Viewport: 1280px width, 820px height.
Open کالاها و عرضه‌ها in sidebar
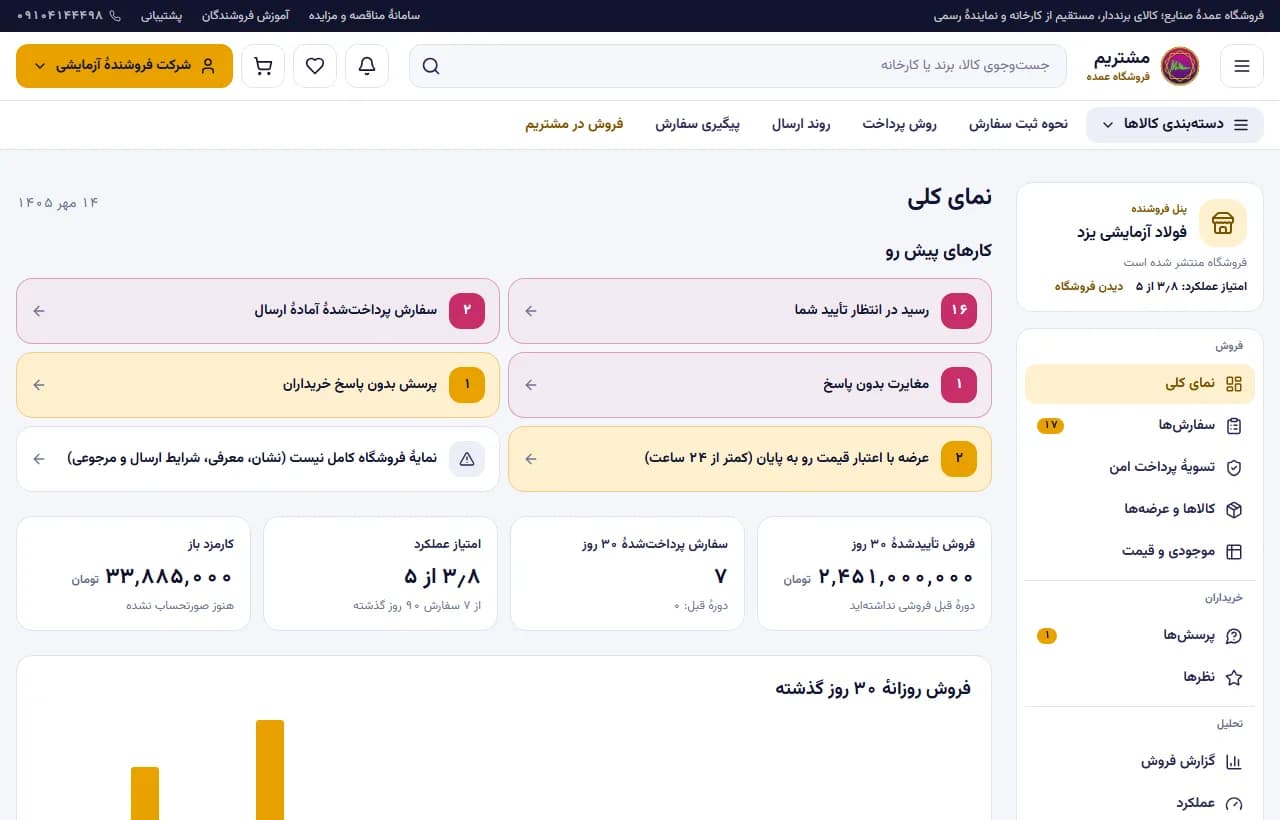point(1140,509)
